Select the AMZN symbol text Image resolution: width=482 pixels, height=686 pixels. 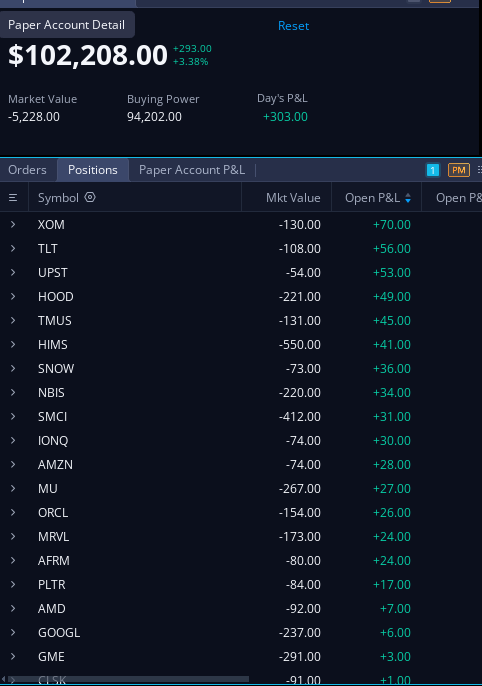(x=55, y=465)
